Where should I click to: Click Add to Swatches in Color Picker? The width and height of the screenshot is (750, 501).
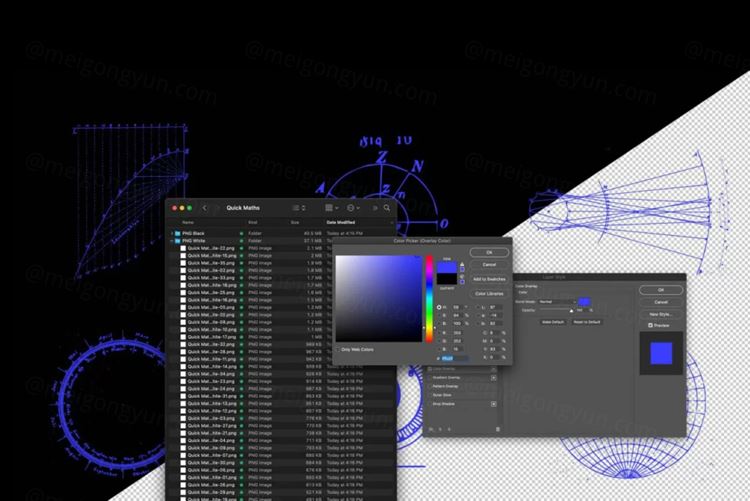489,279
